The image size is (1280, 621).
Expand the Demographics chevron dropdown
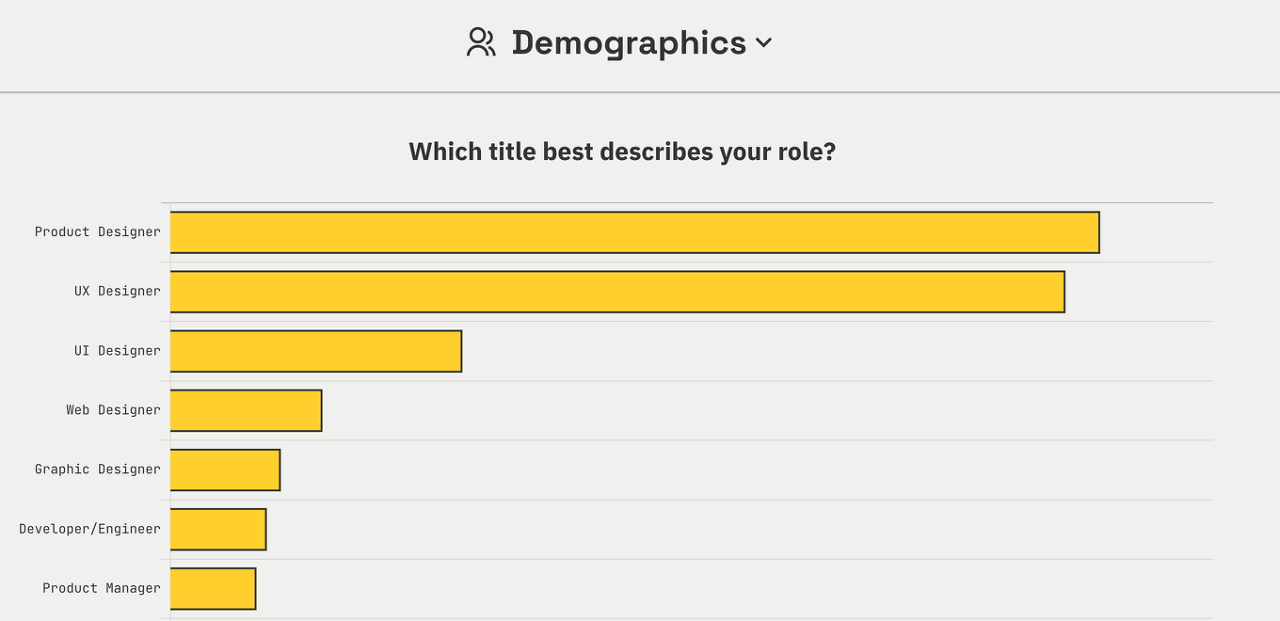[x=764, y=43]
